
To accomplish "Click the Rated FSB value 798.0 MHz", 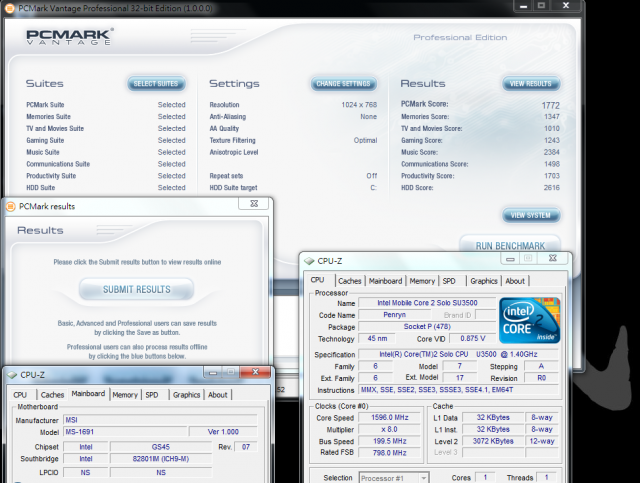I will (x=389, y=453).
